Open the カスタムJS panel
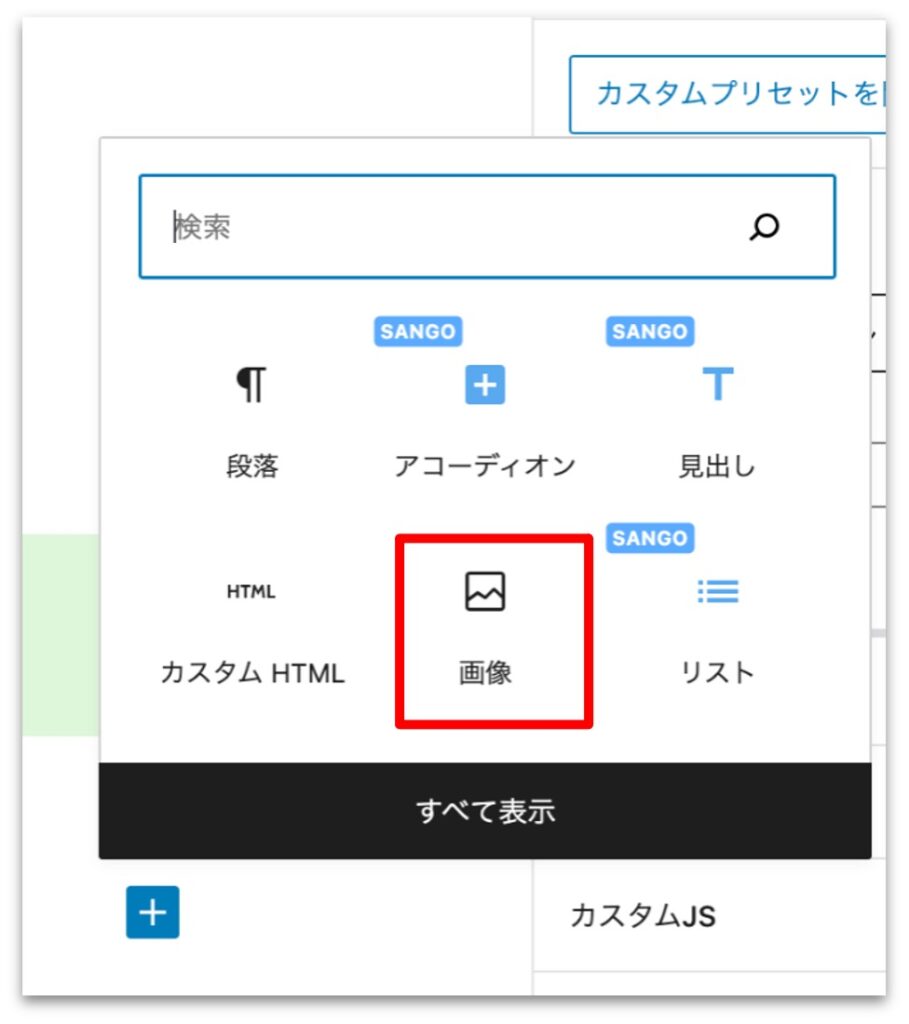 (x=709, y=915)
